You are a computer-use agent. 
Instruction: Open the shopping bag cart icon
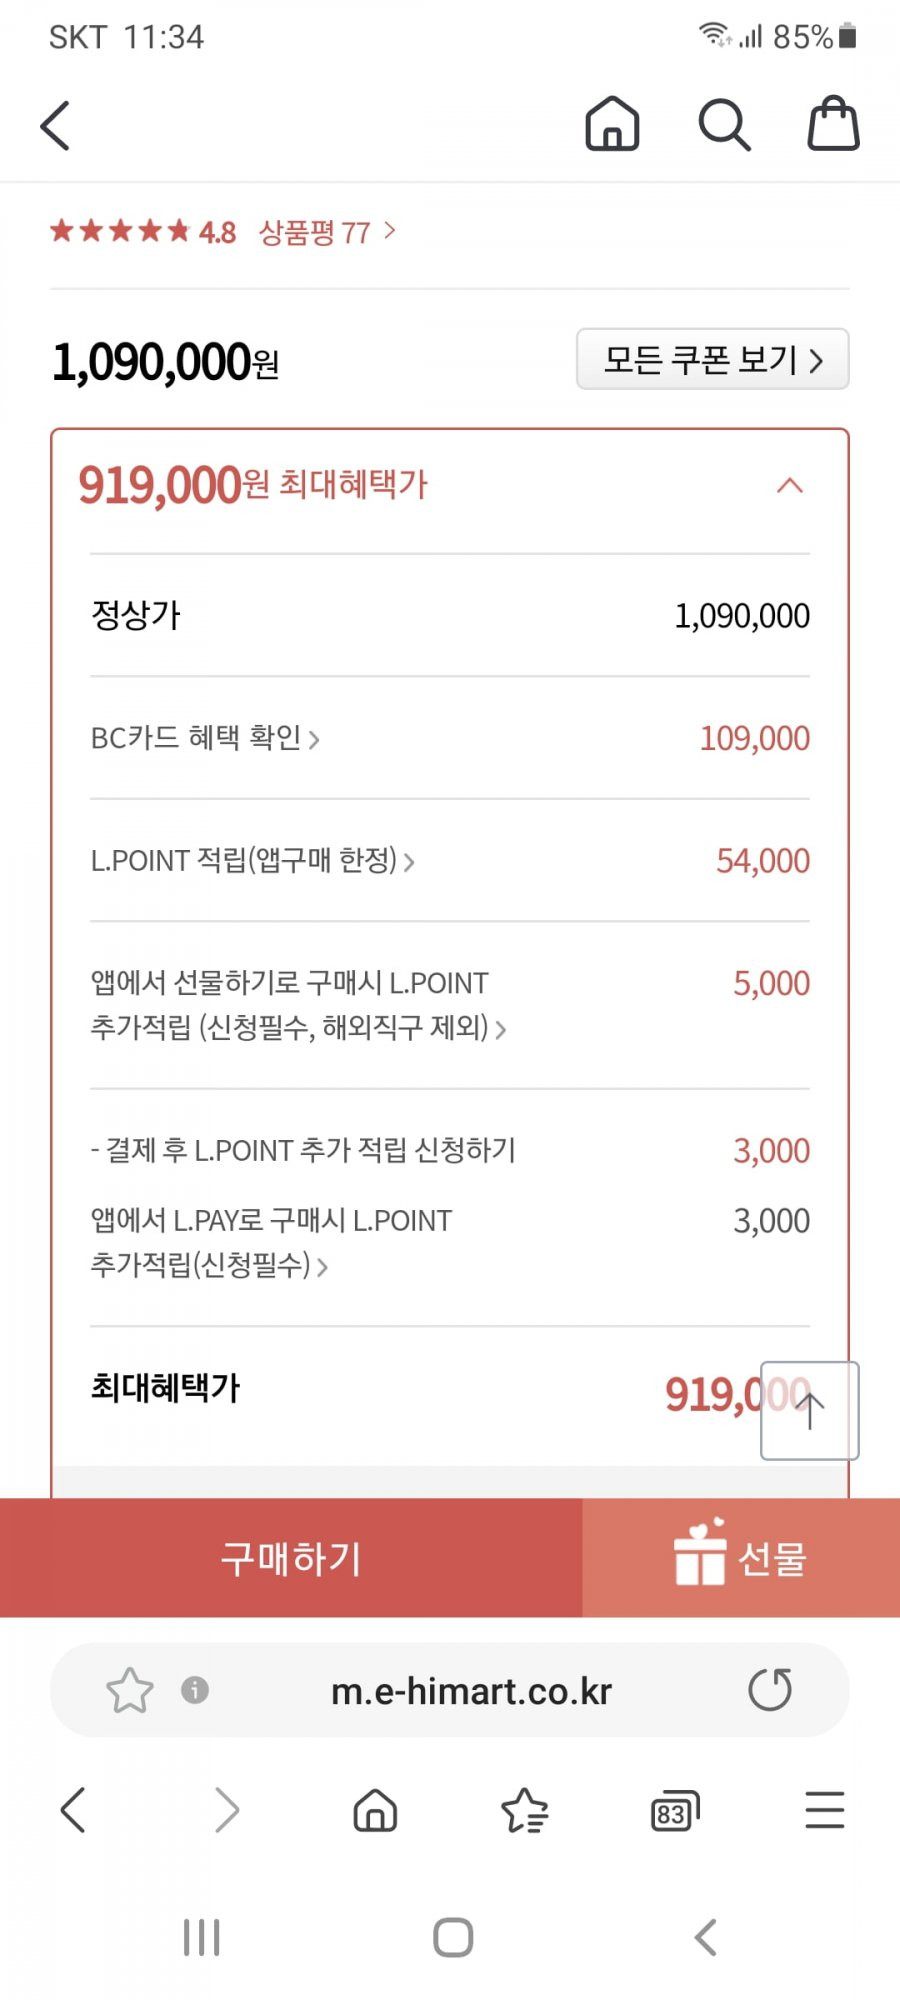(x=834, y=123)
